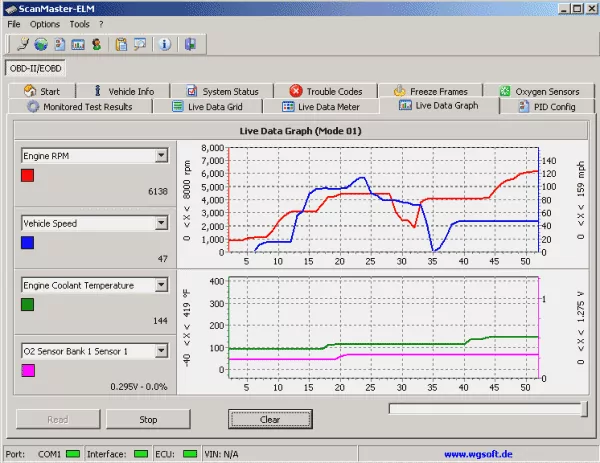This screenshot has width=600, height=463.
Task: Click the document report icon in toolbar
Action: (x=58, y=45)
